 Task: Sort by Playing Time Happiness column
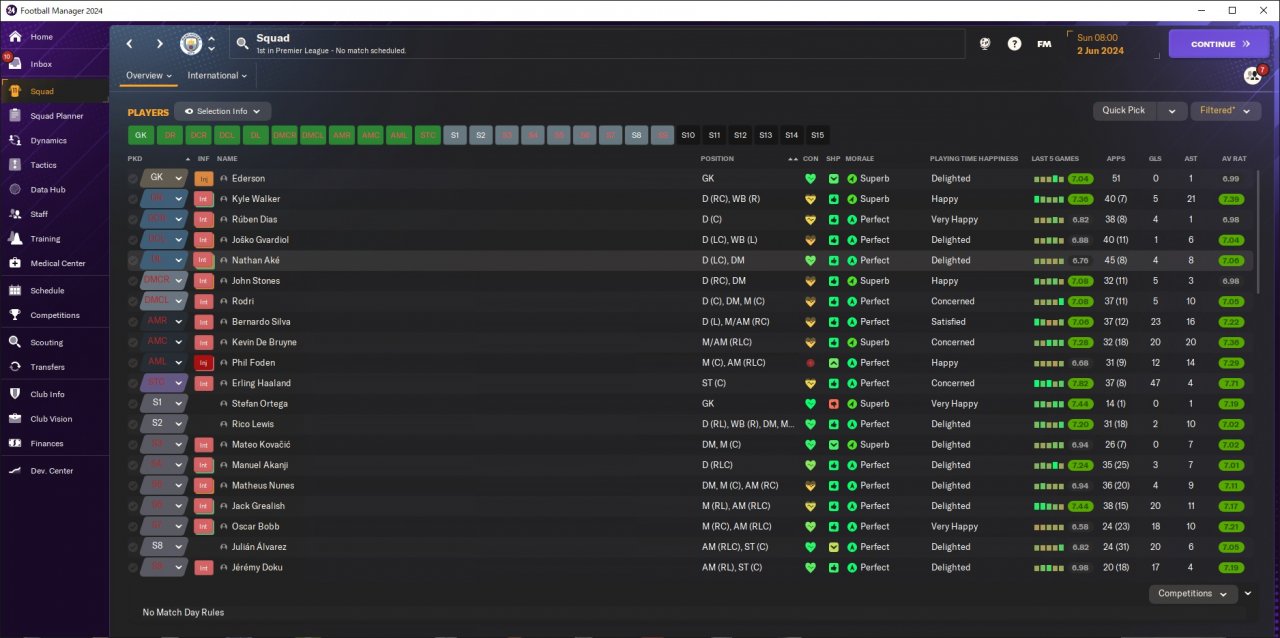(974, 159)
